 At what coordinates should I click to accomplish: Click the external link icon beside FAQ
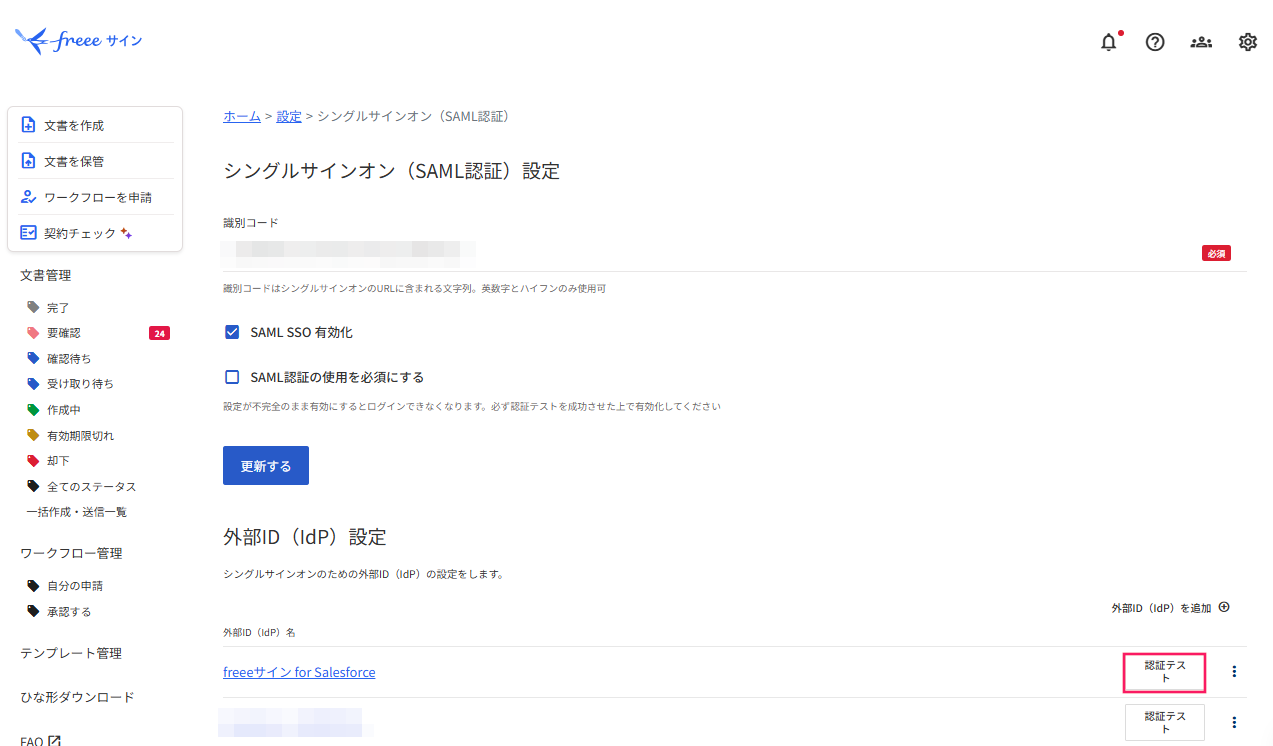55,741
